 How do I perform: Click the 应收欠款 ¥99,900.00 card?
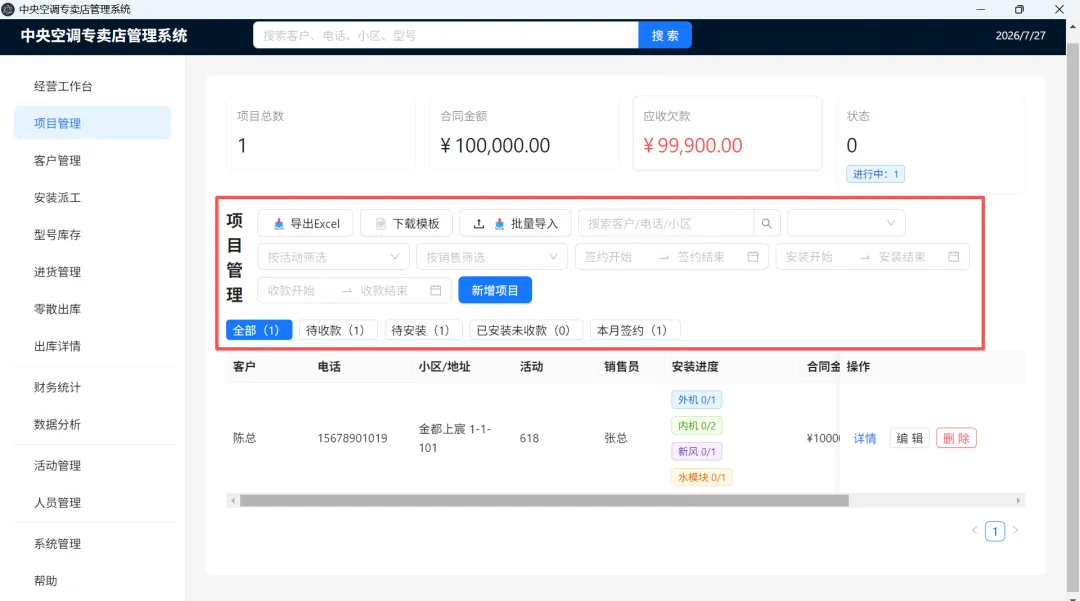pyautogui.click(x=727, y=133)
